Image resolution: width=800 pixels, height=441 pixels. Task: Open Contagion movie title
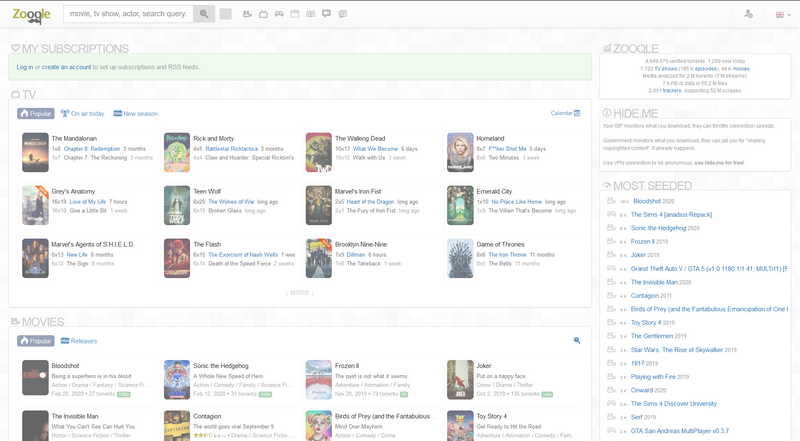pos(207,416)
